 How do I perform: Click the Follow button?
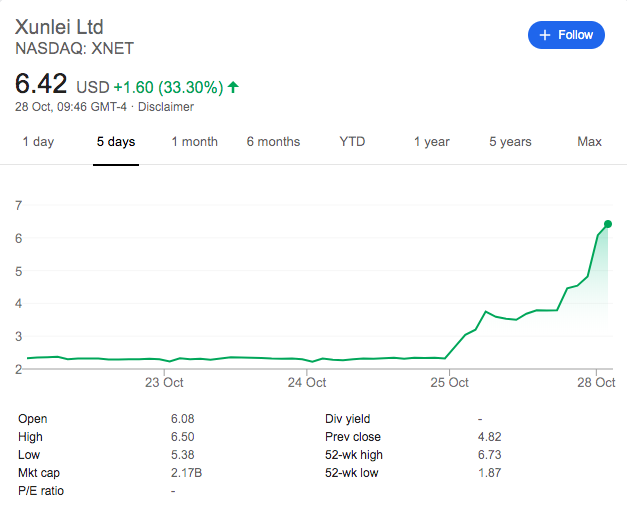coord(566,35)
